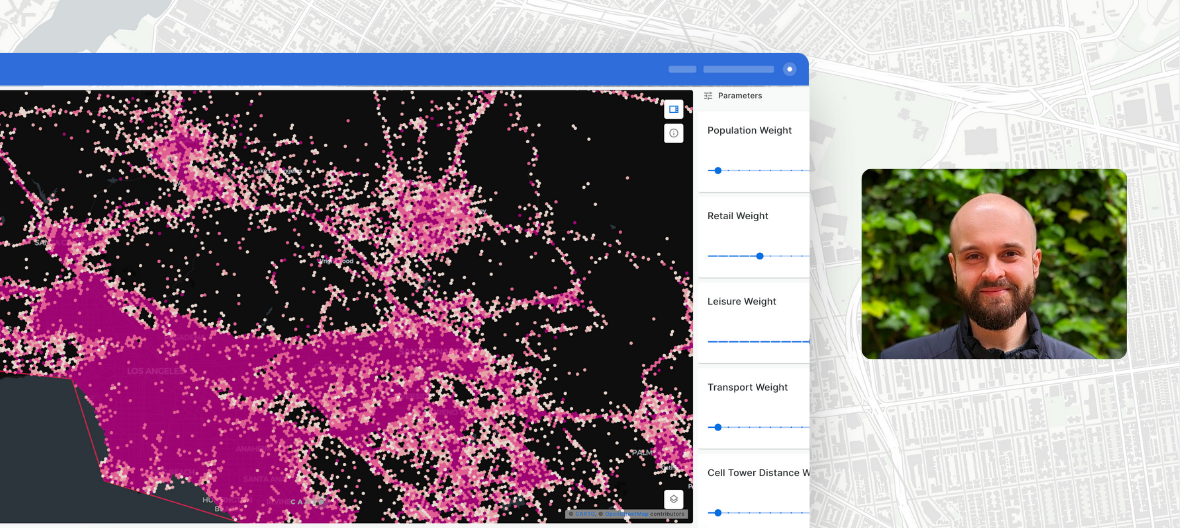Open the map info icon

click(673, 133)
